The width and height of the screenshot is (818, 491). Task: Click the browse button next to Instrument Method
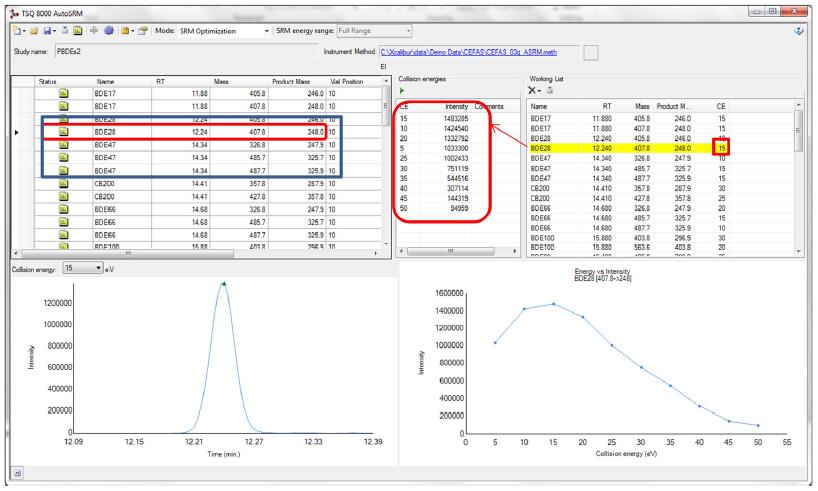point(591,52)
